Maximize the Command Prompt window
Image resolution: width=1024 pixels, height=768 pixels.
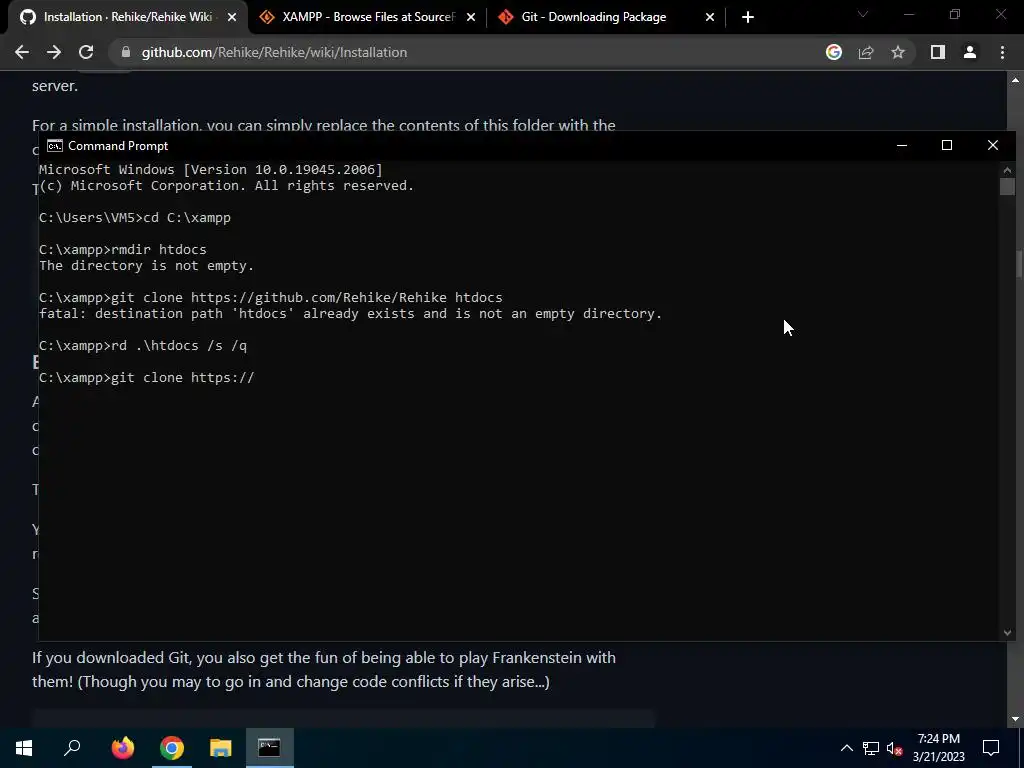[x=947, y=145]
